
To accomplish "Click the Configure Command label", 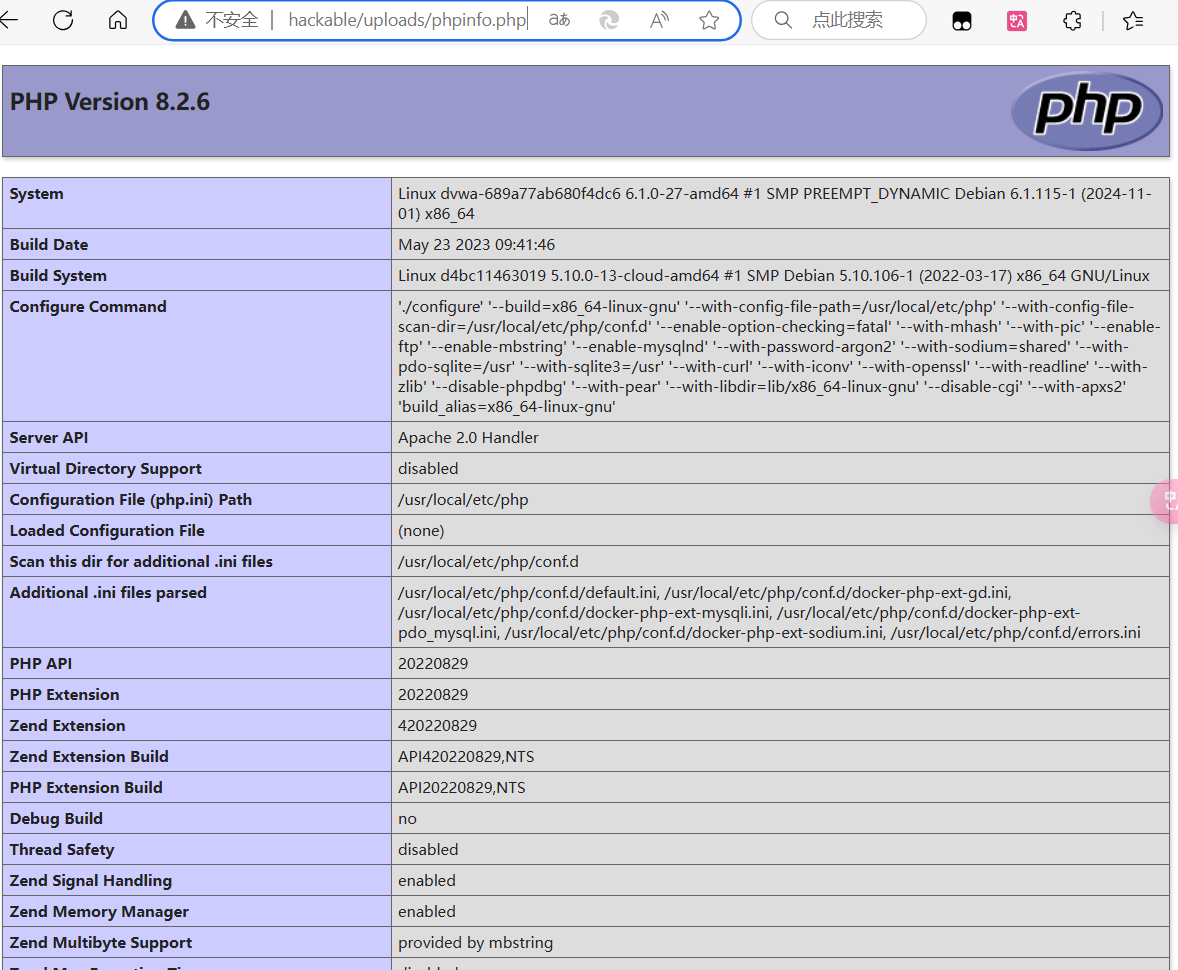I will click(x=88, y=307).
